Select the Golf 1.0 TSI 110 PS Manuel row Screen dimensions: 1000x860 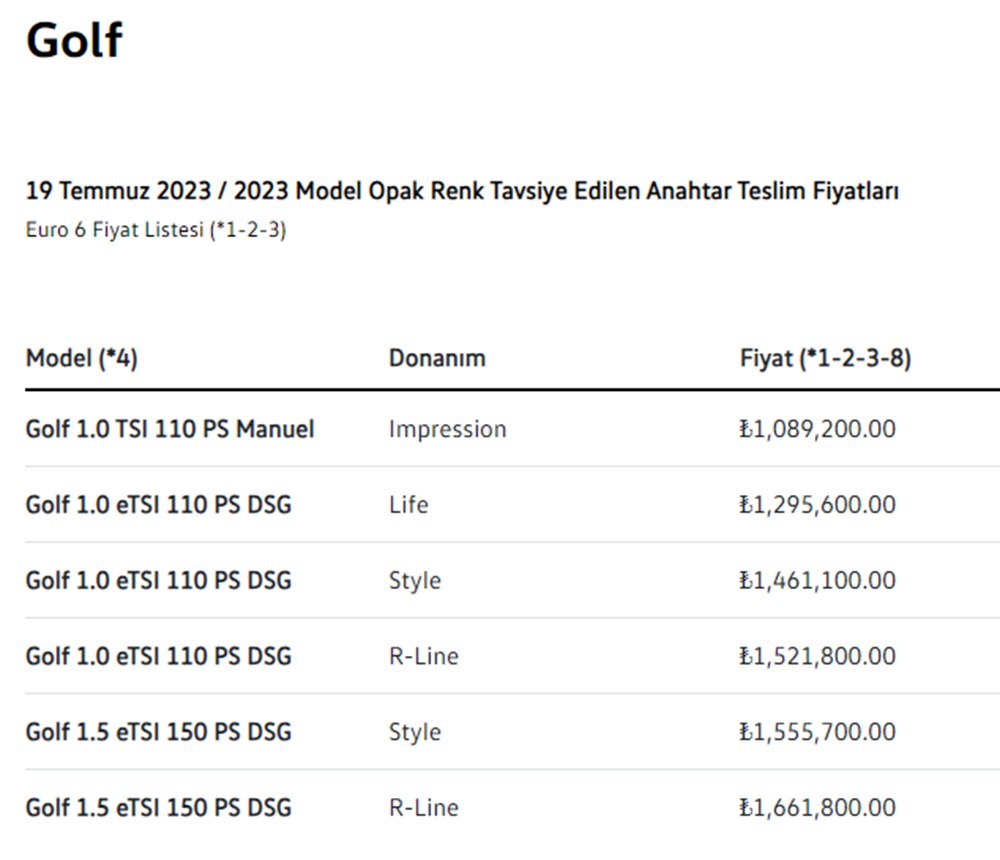[x=170, y=429]
